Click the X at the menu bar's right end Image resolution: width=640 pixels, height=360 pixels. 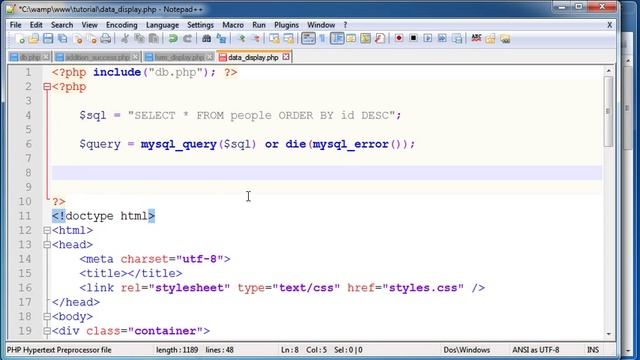click(609, 25)
